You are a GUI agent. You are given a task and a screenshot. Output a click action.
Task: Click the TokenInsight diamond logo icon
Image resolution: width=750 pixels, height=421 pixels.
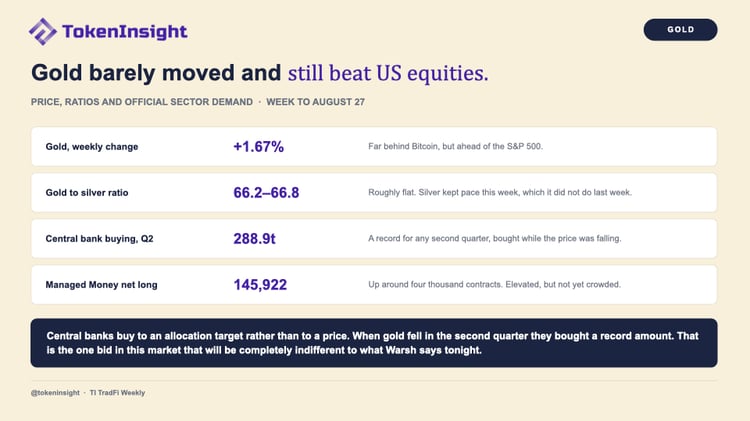(x=43, y=32)
